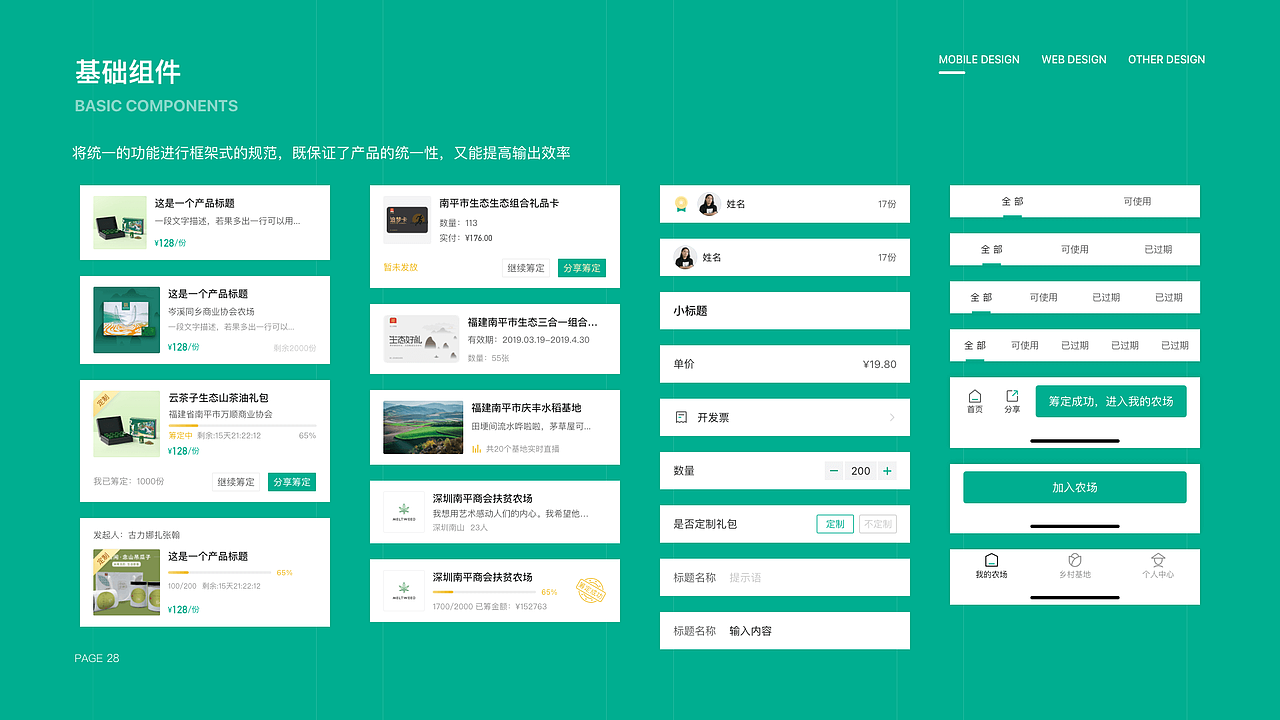Click the MELTWEED logo beside 深圳南山 23人
Viewport: 1280px width, 720px height.
pyautogui.click(x=404, y=512)
